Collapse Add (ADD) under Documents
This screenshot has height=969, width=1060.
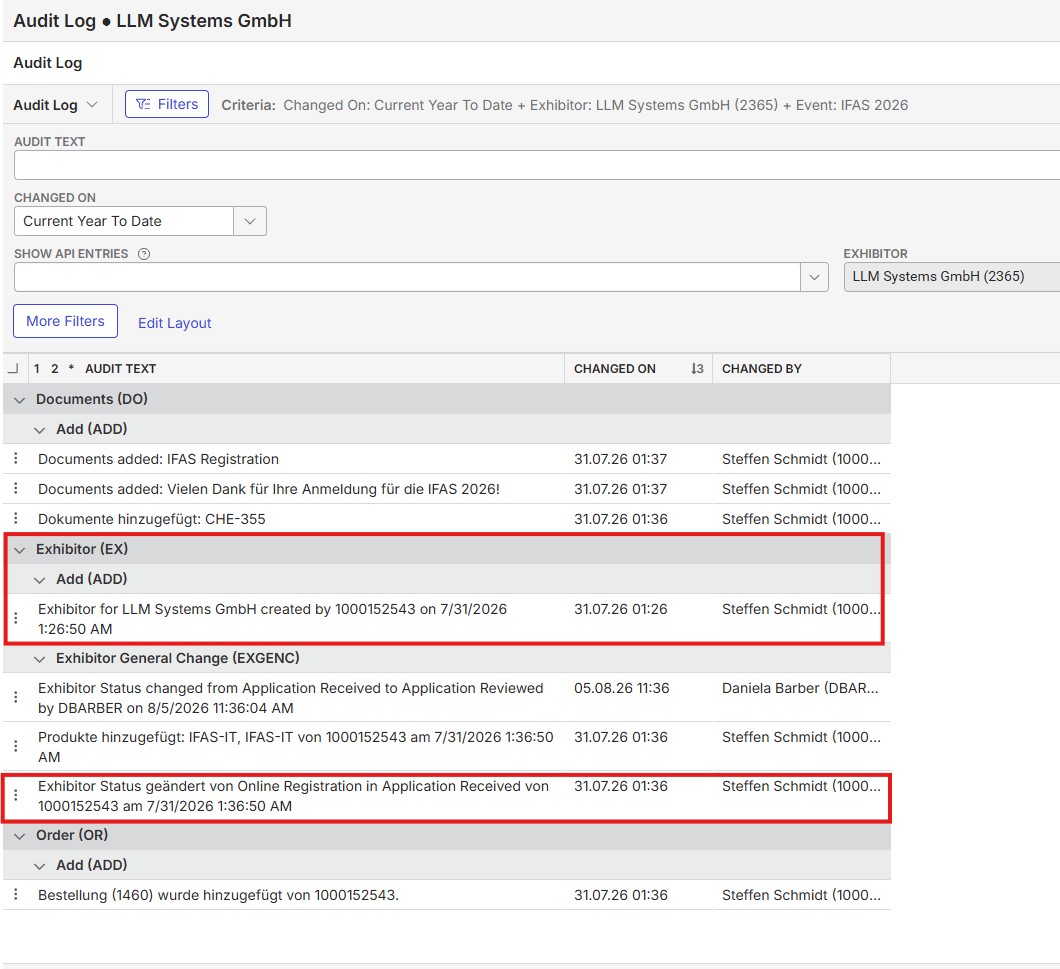pos(40,429)
